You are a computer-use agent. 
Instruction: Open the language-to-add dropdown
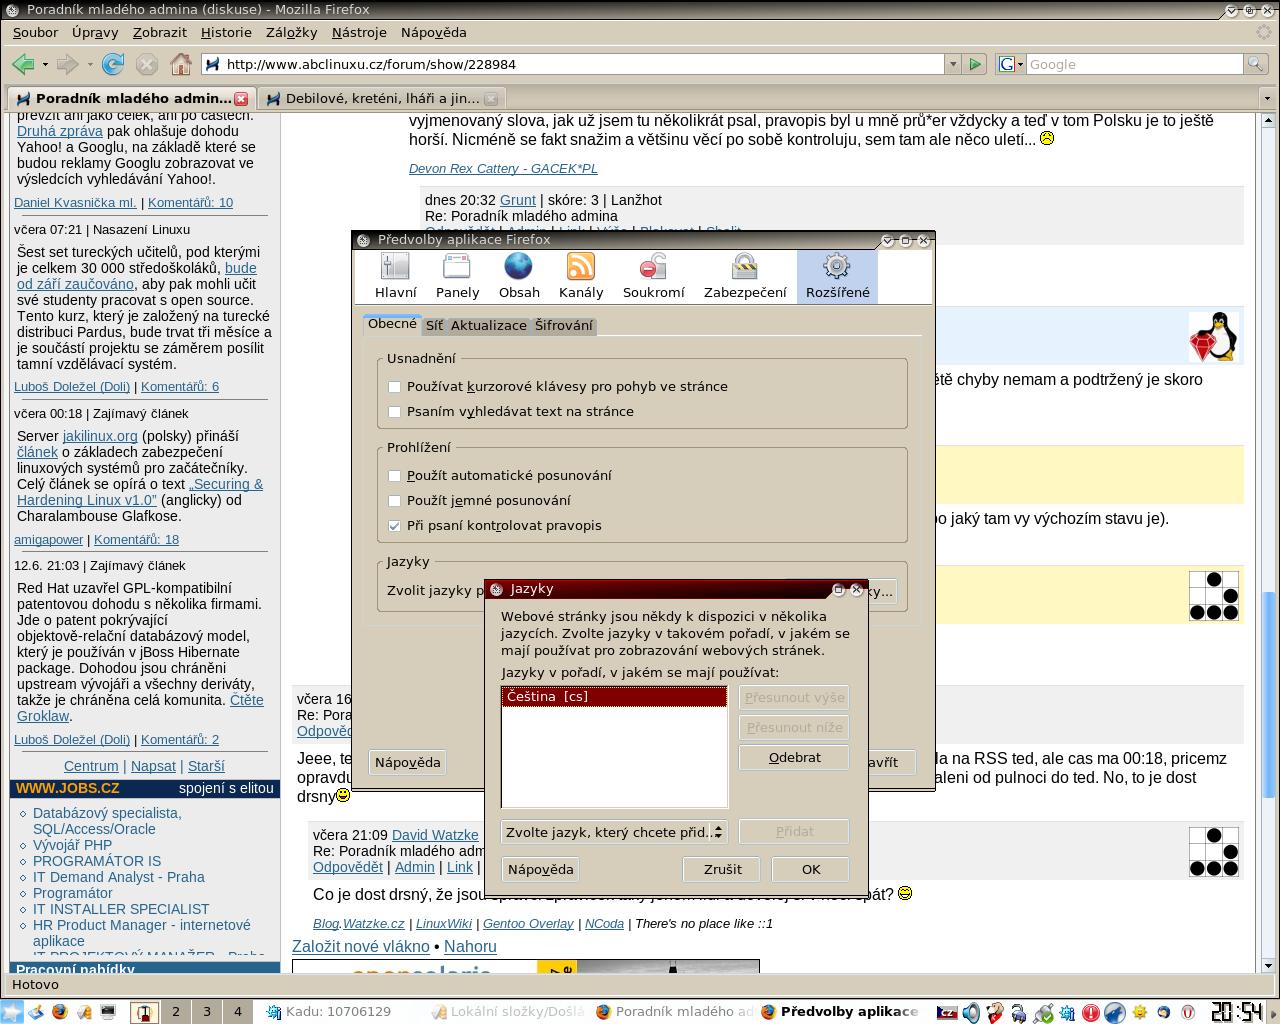point(614,832)
